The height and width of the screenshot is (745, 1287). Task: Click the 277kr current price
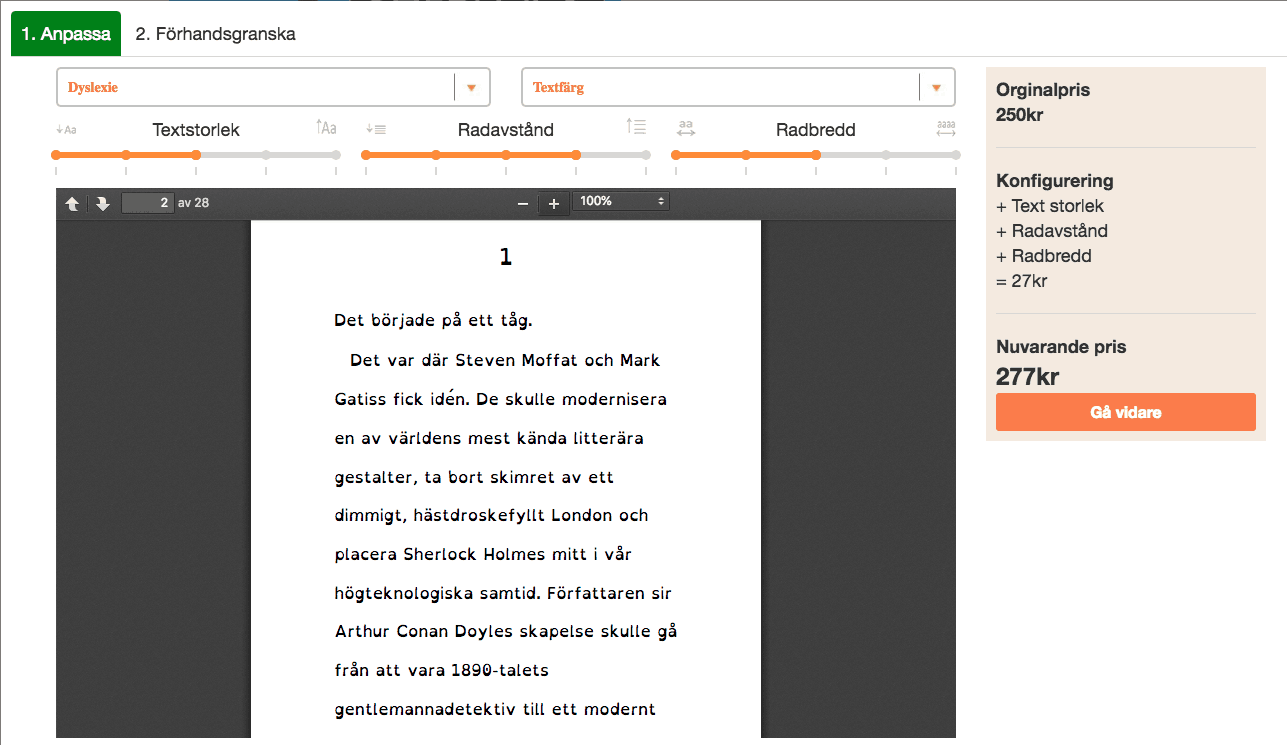1028,377
